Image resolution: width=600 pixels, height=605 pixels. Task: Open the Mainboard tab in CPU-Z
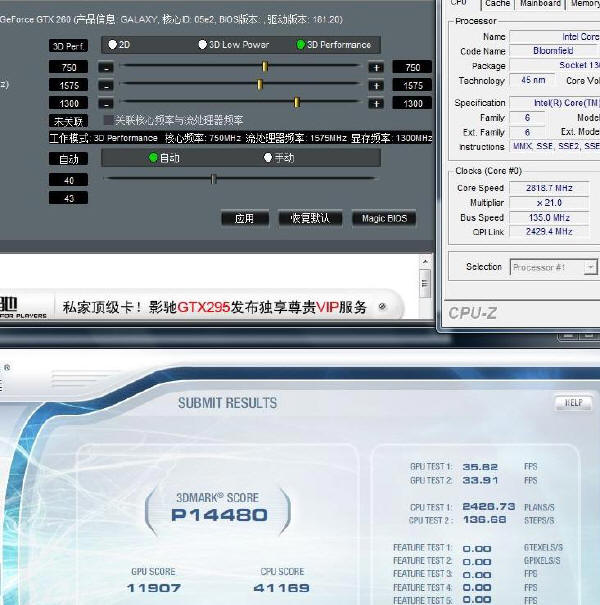540,4
